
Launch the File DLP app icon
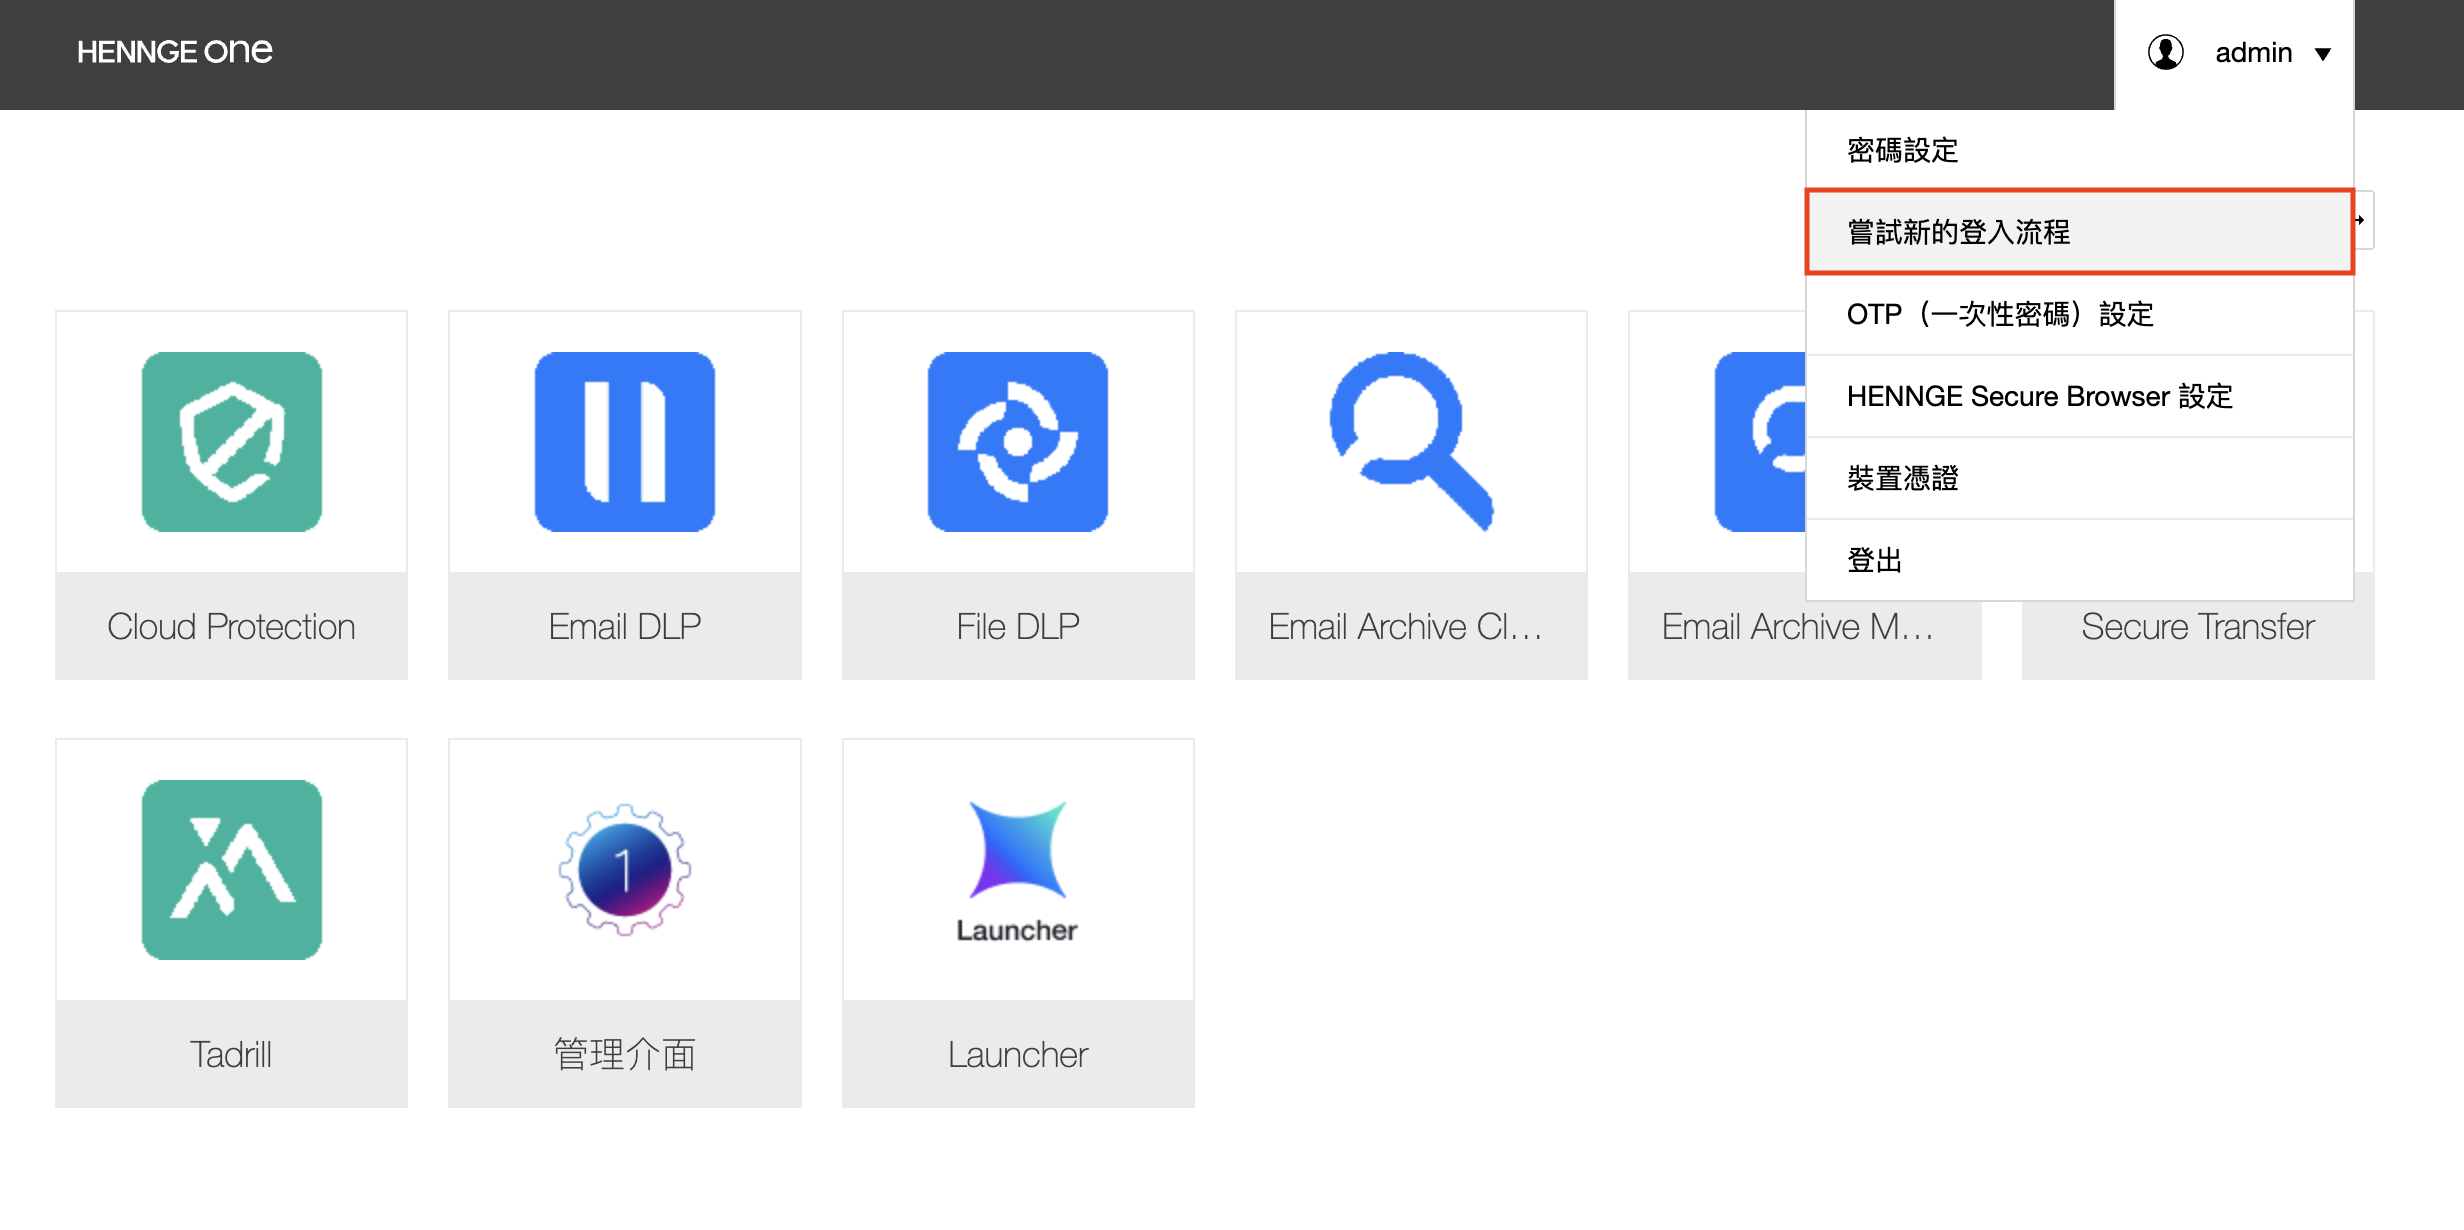[1017, 441]
